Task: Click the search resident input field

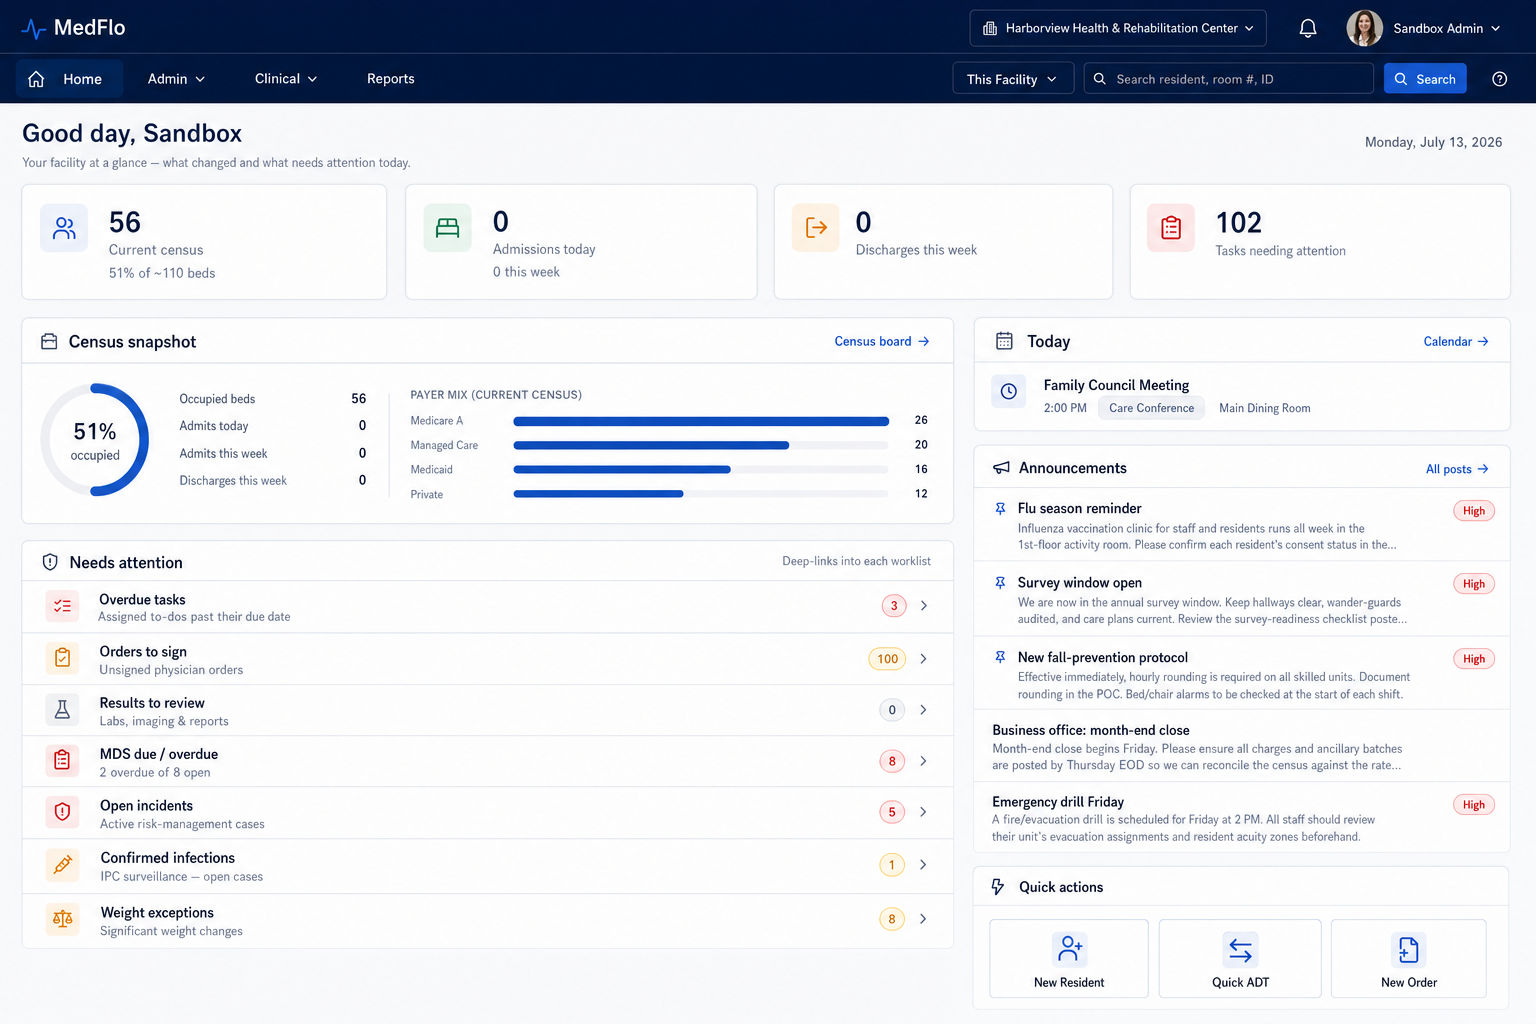Action: [x=1229, y=79]
